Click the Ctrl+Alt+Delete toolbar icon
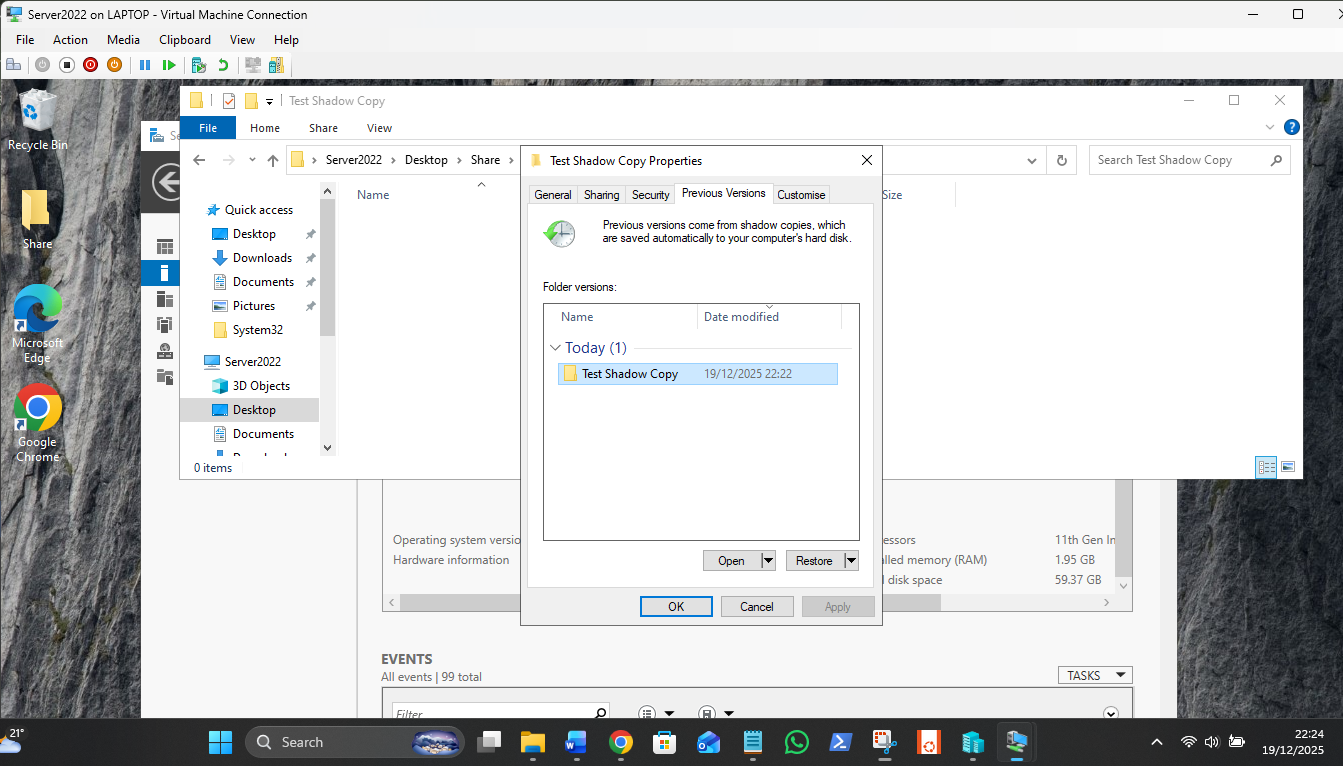Viewport: 1343px width, 766px height. 14,65
